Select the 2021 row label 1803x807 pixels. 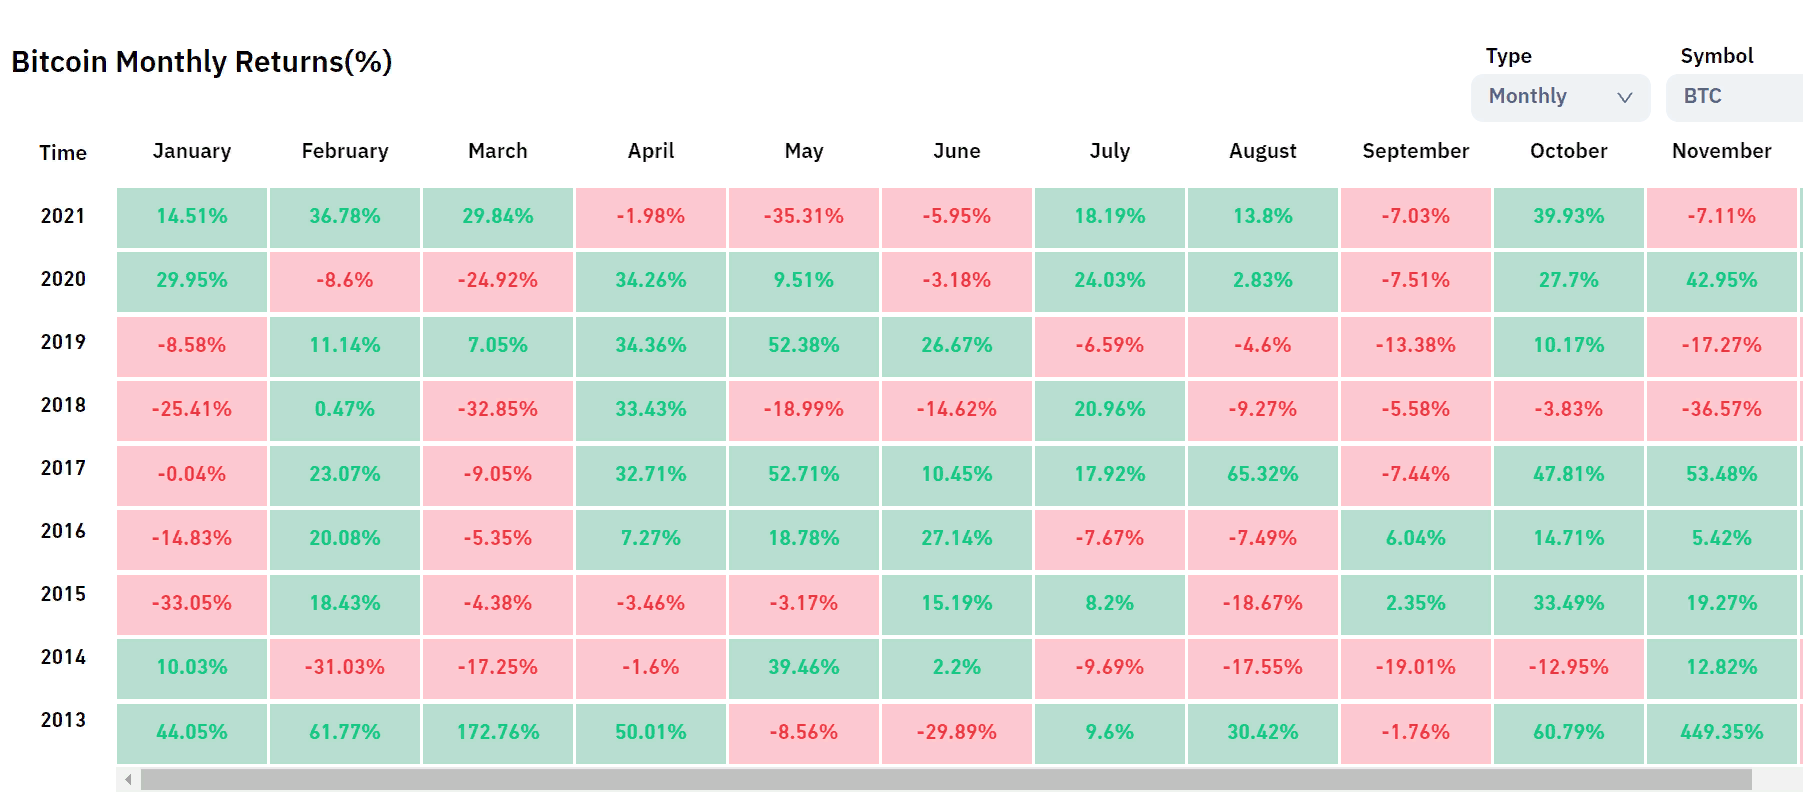click(63, 216)
